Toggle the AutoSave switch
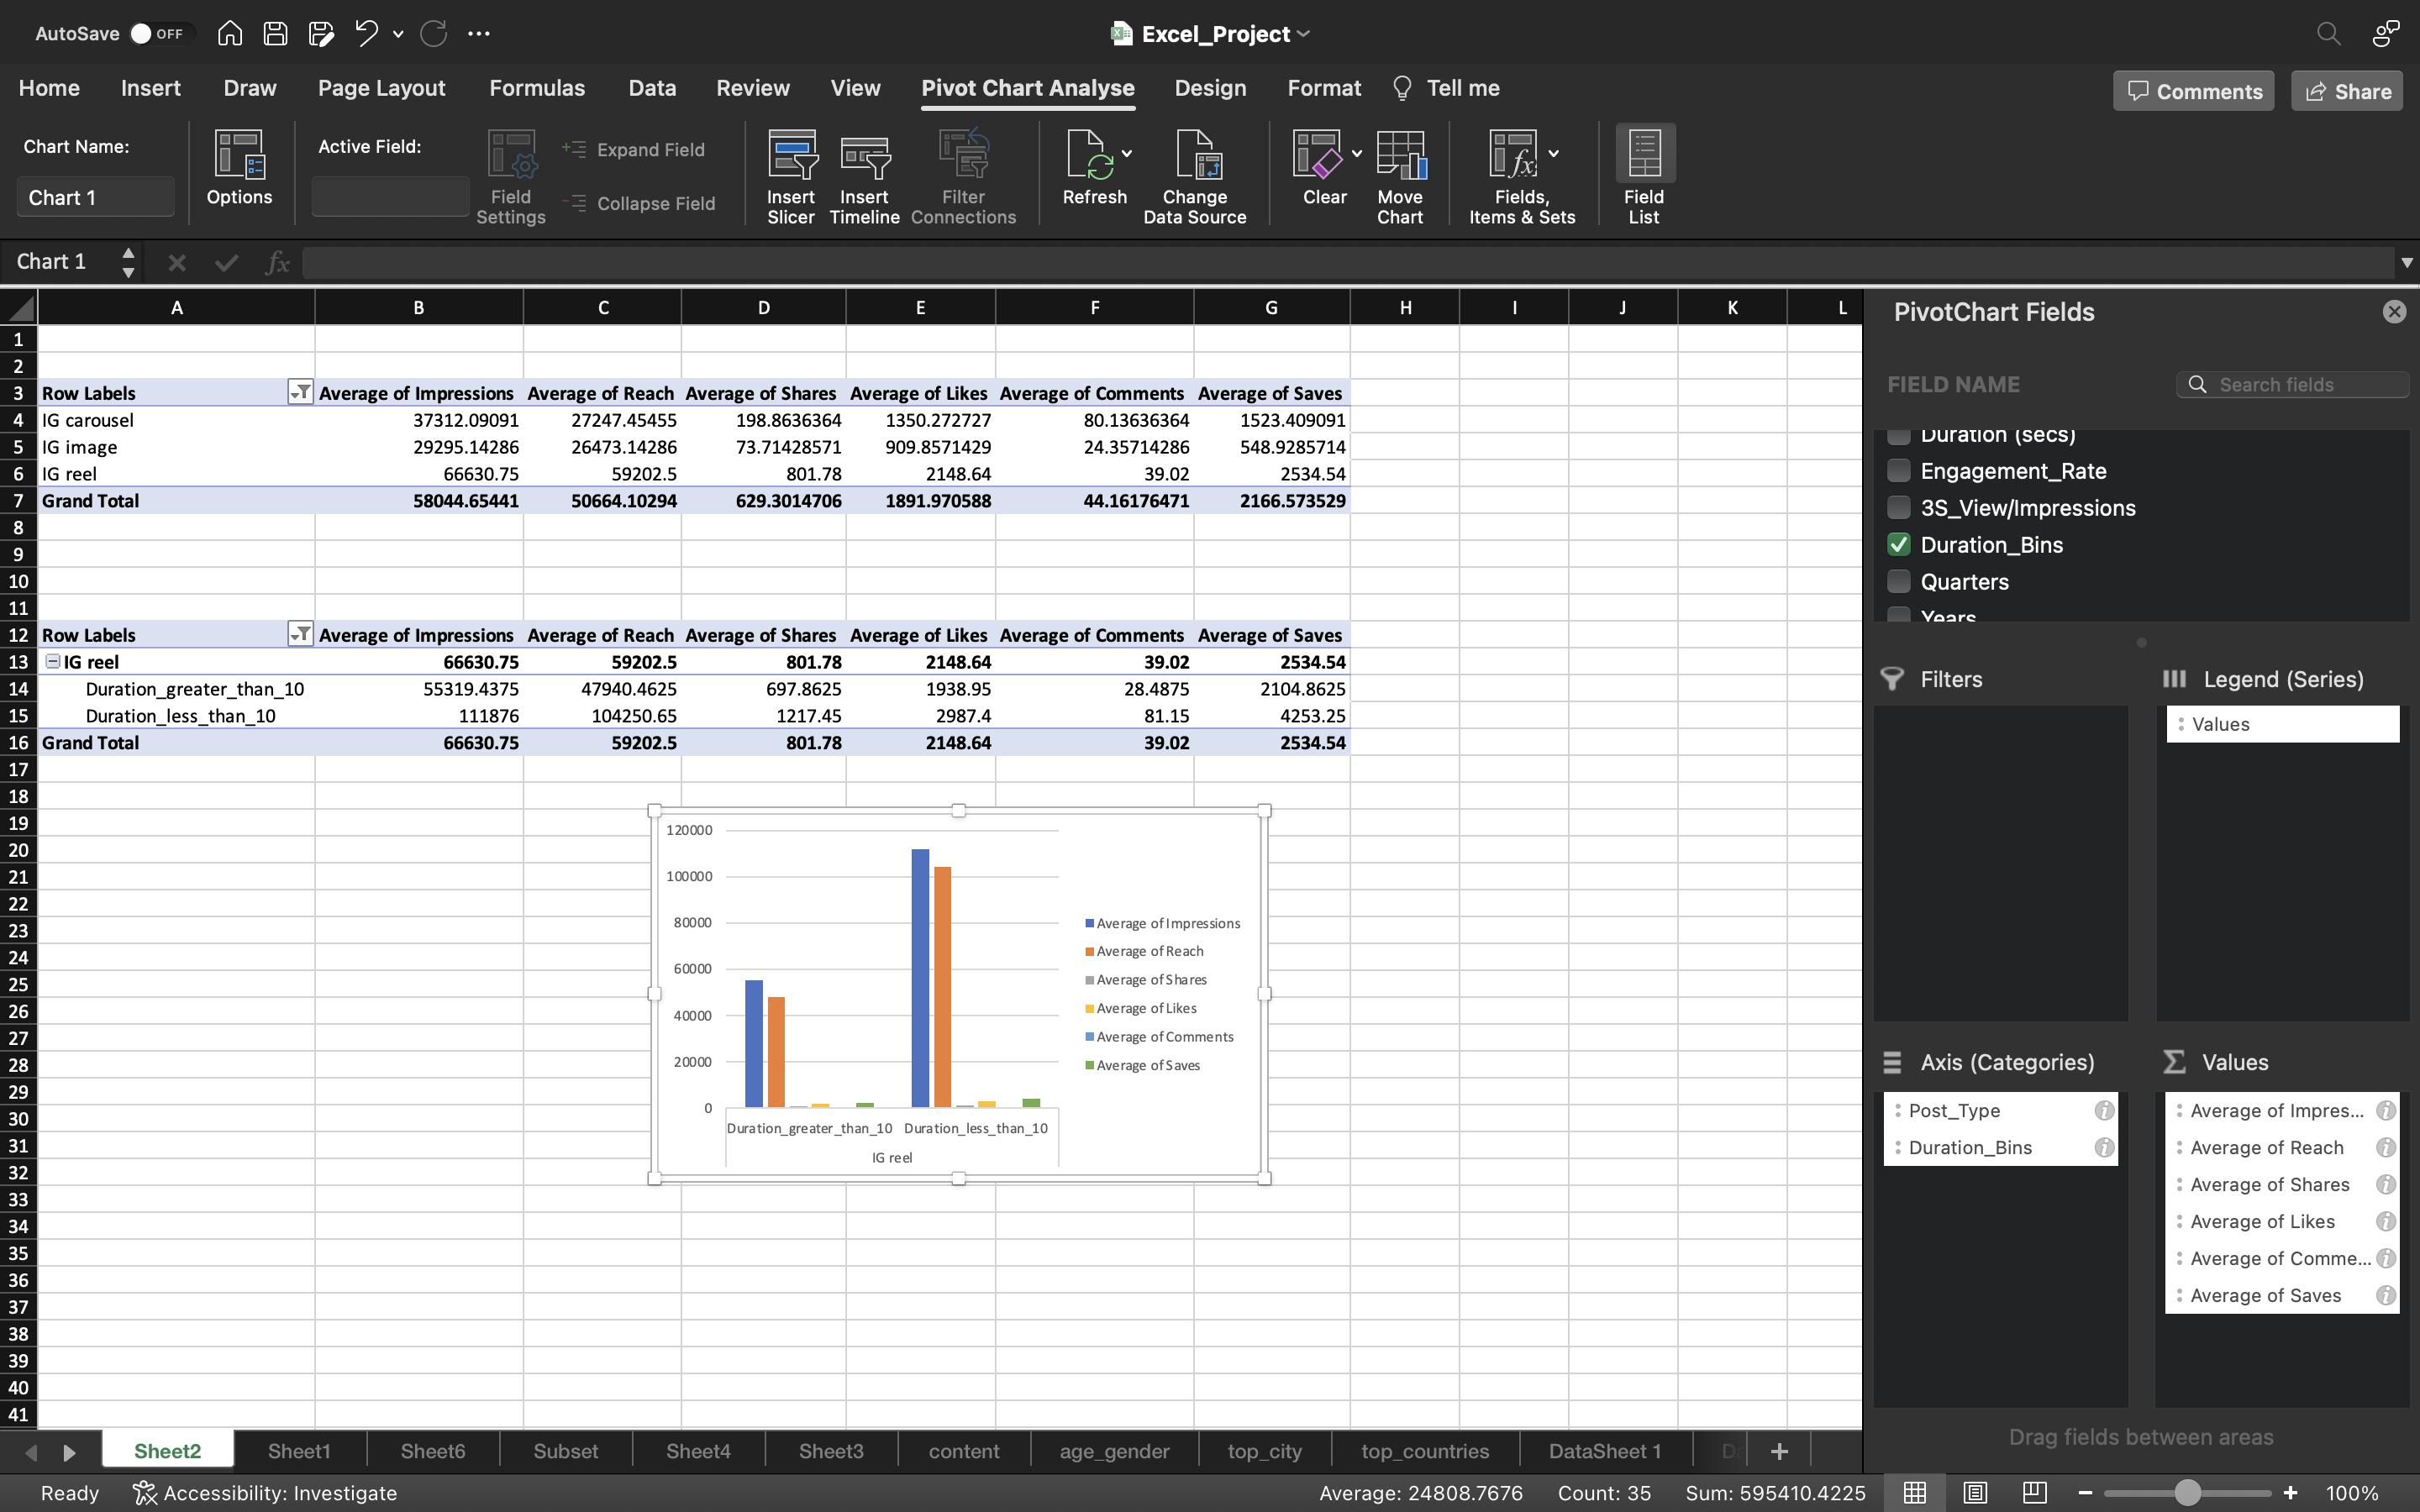This screenshot has height=1512, width=2420. (159, 34)
